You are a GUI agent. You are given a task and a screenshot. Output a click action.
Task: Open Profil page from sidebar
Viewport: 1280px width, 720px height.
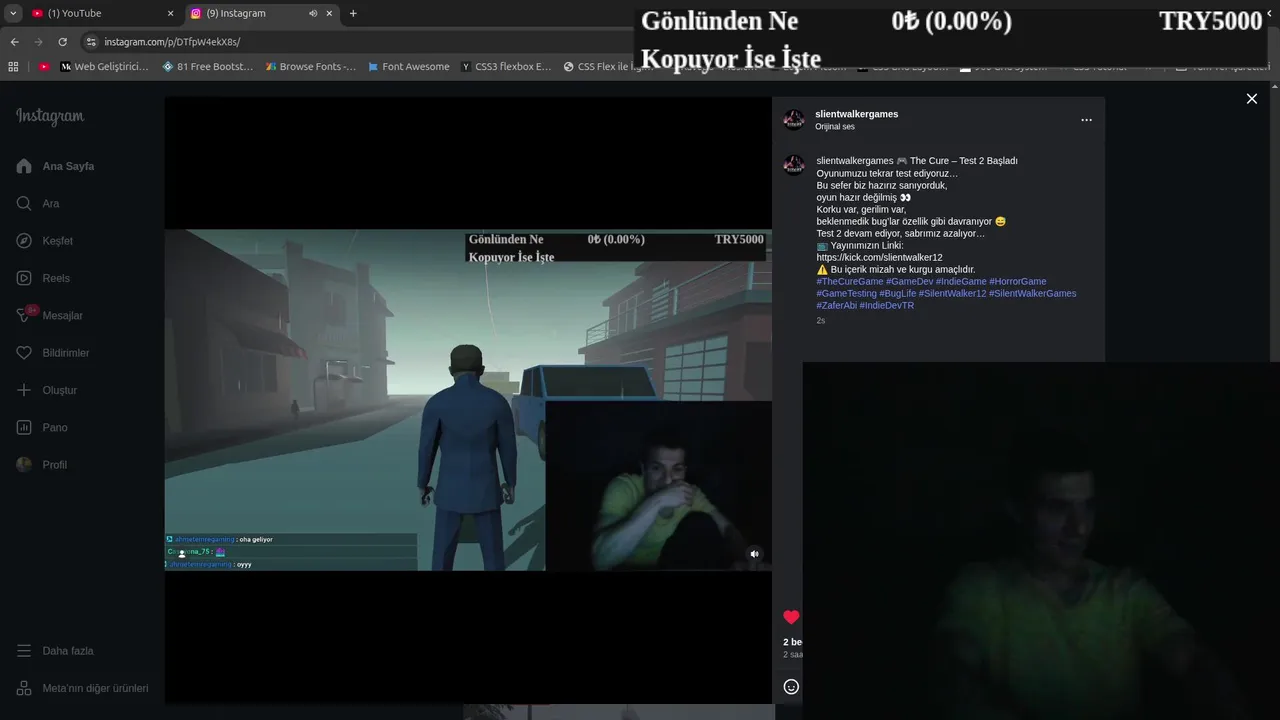[42, 465]
